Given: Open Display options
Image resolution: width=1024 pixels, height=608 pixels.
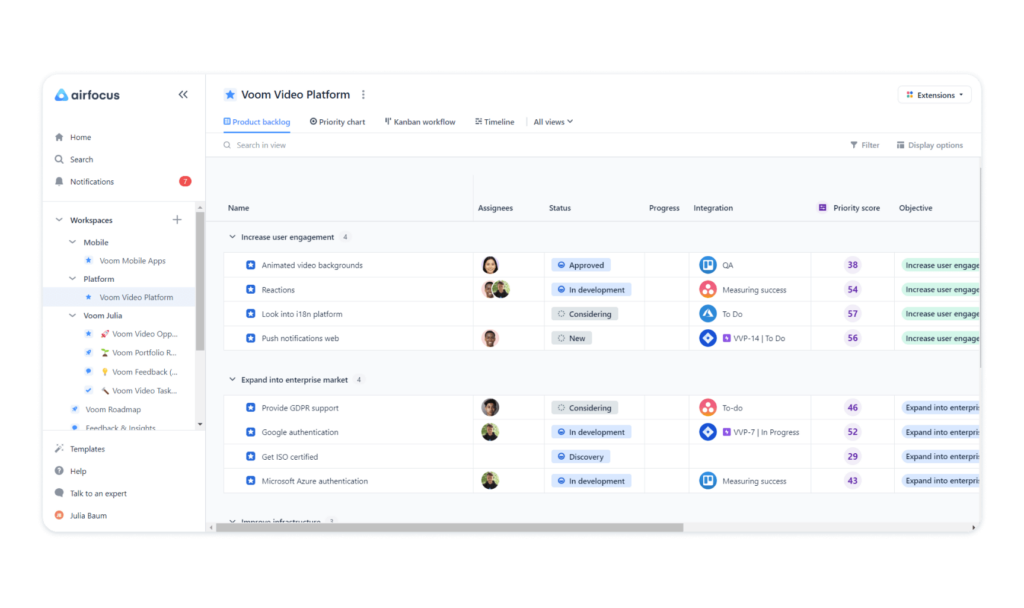Looking at the screenshot, I should [x=929, y=146].
